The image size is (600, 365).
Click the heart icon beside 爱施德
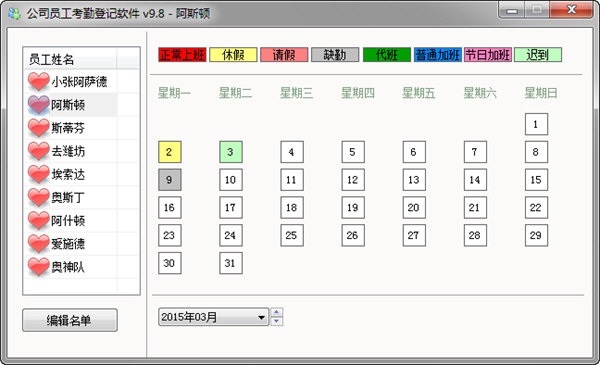[x=39, y=244]
